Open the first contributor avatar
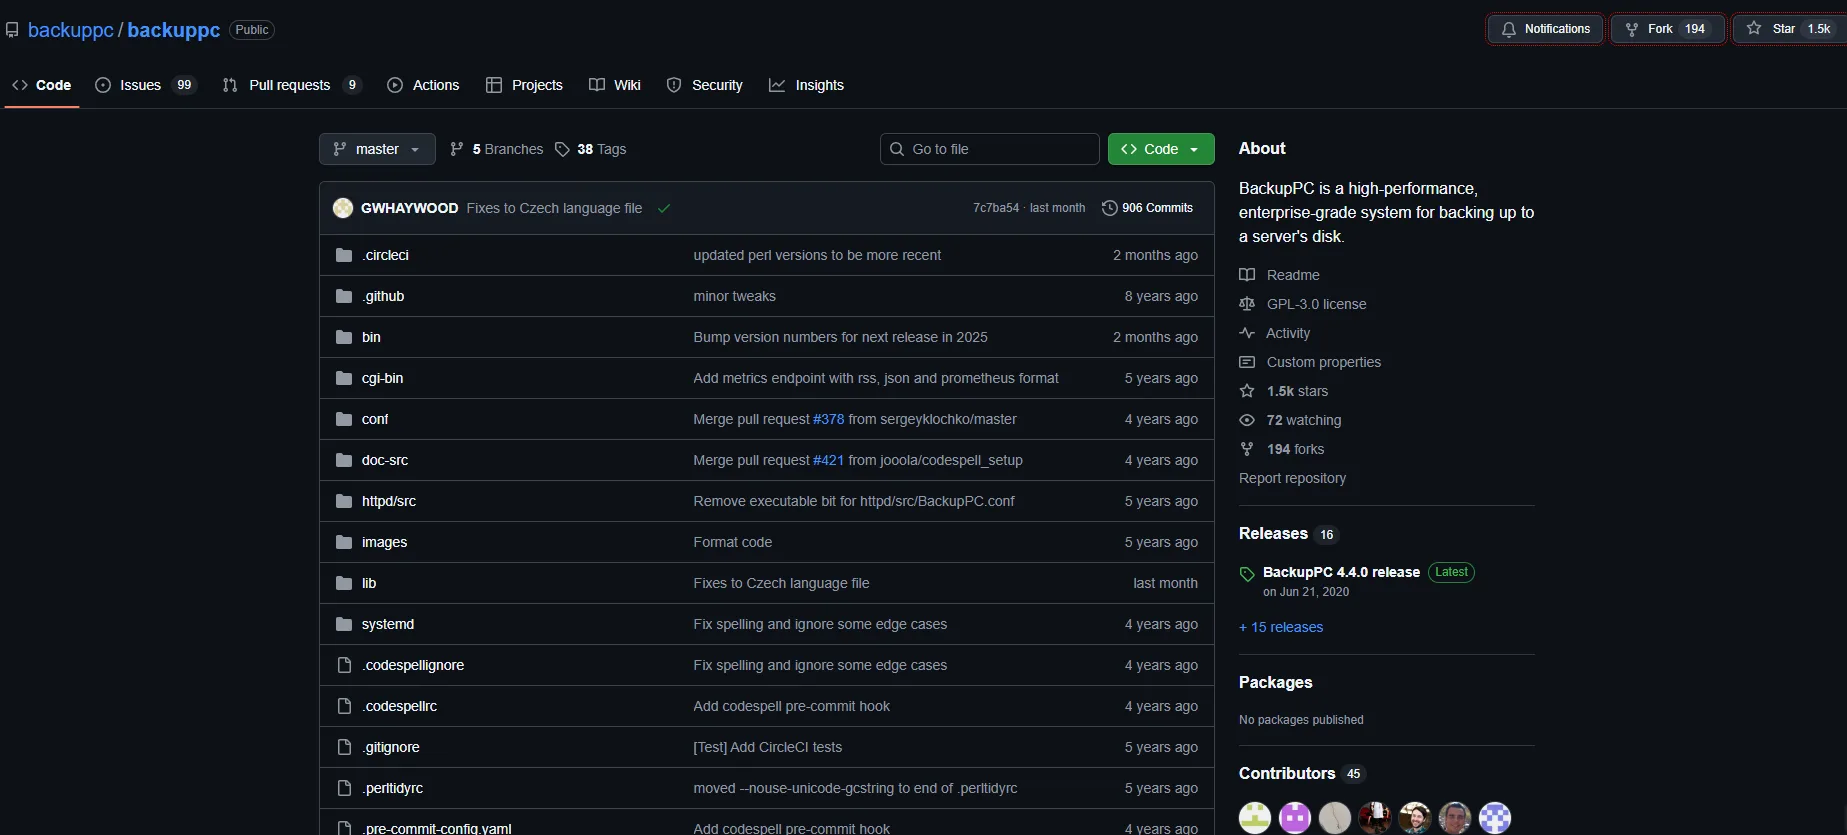This screenshot has height=835, width=1847. [x=1255, y=817]
